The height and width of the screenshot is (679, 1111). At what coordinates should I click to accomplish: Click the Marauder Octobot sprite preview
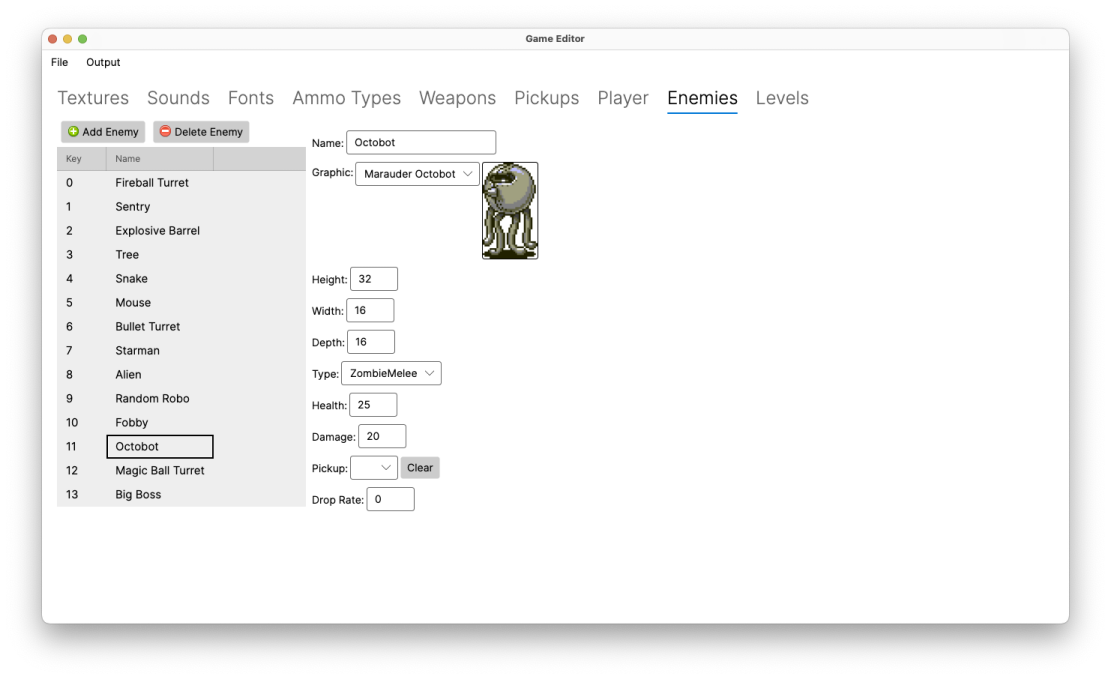coord(510,211)
